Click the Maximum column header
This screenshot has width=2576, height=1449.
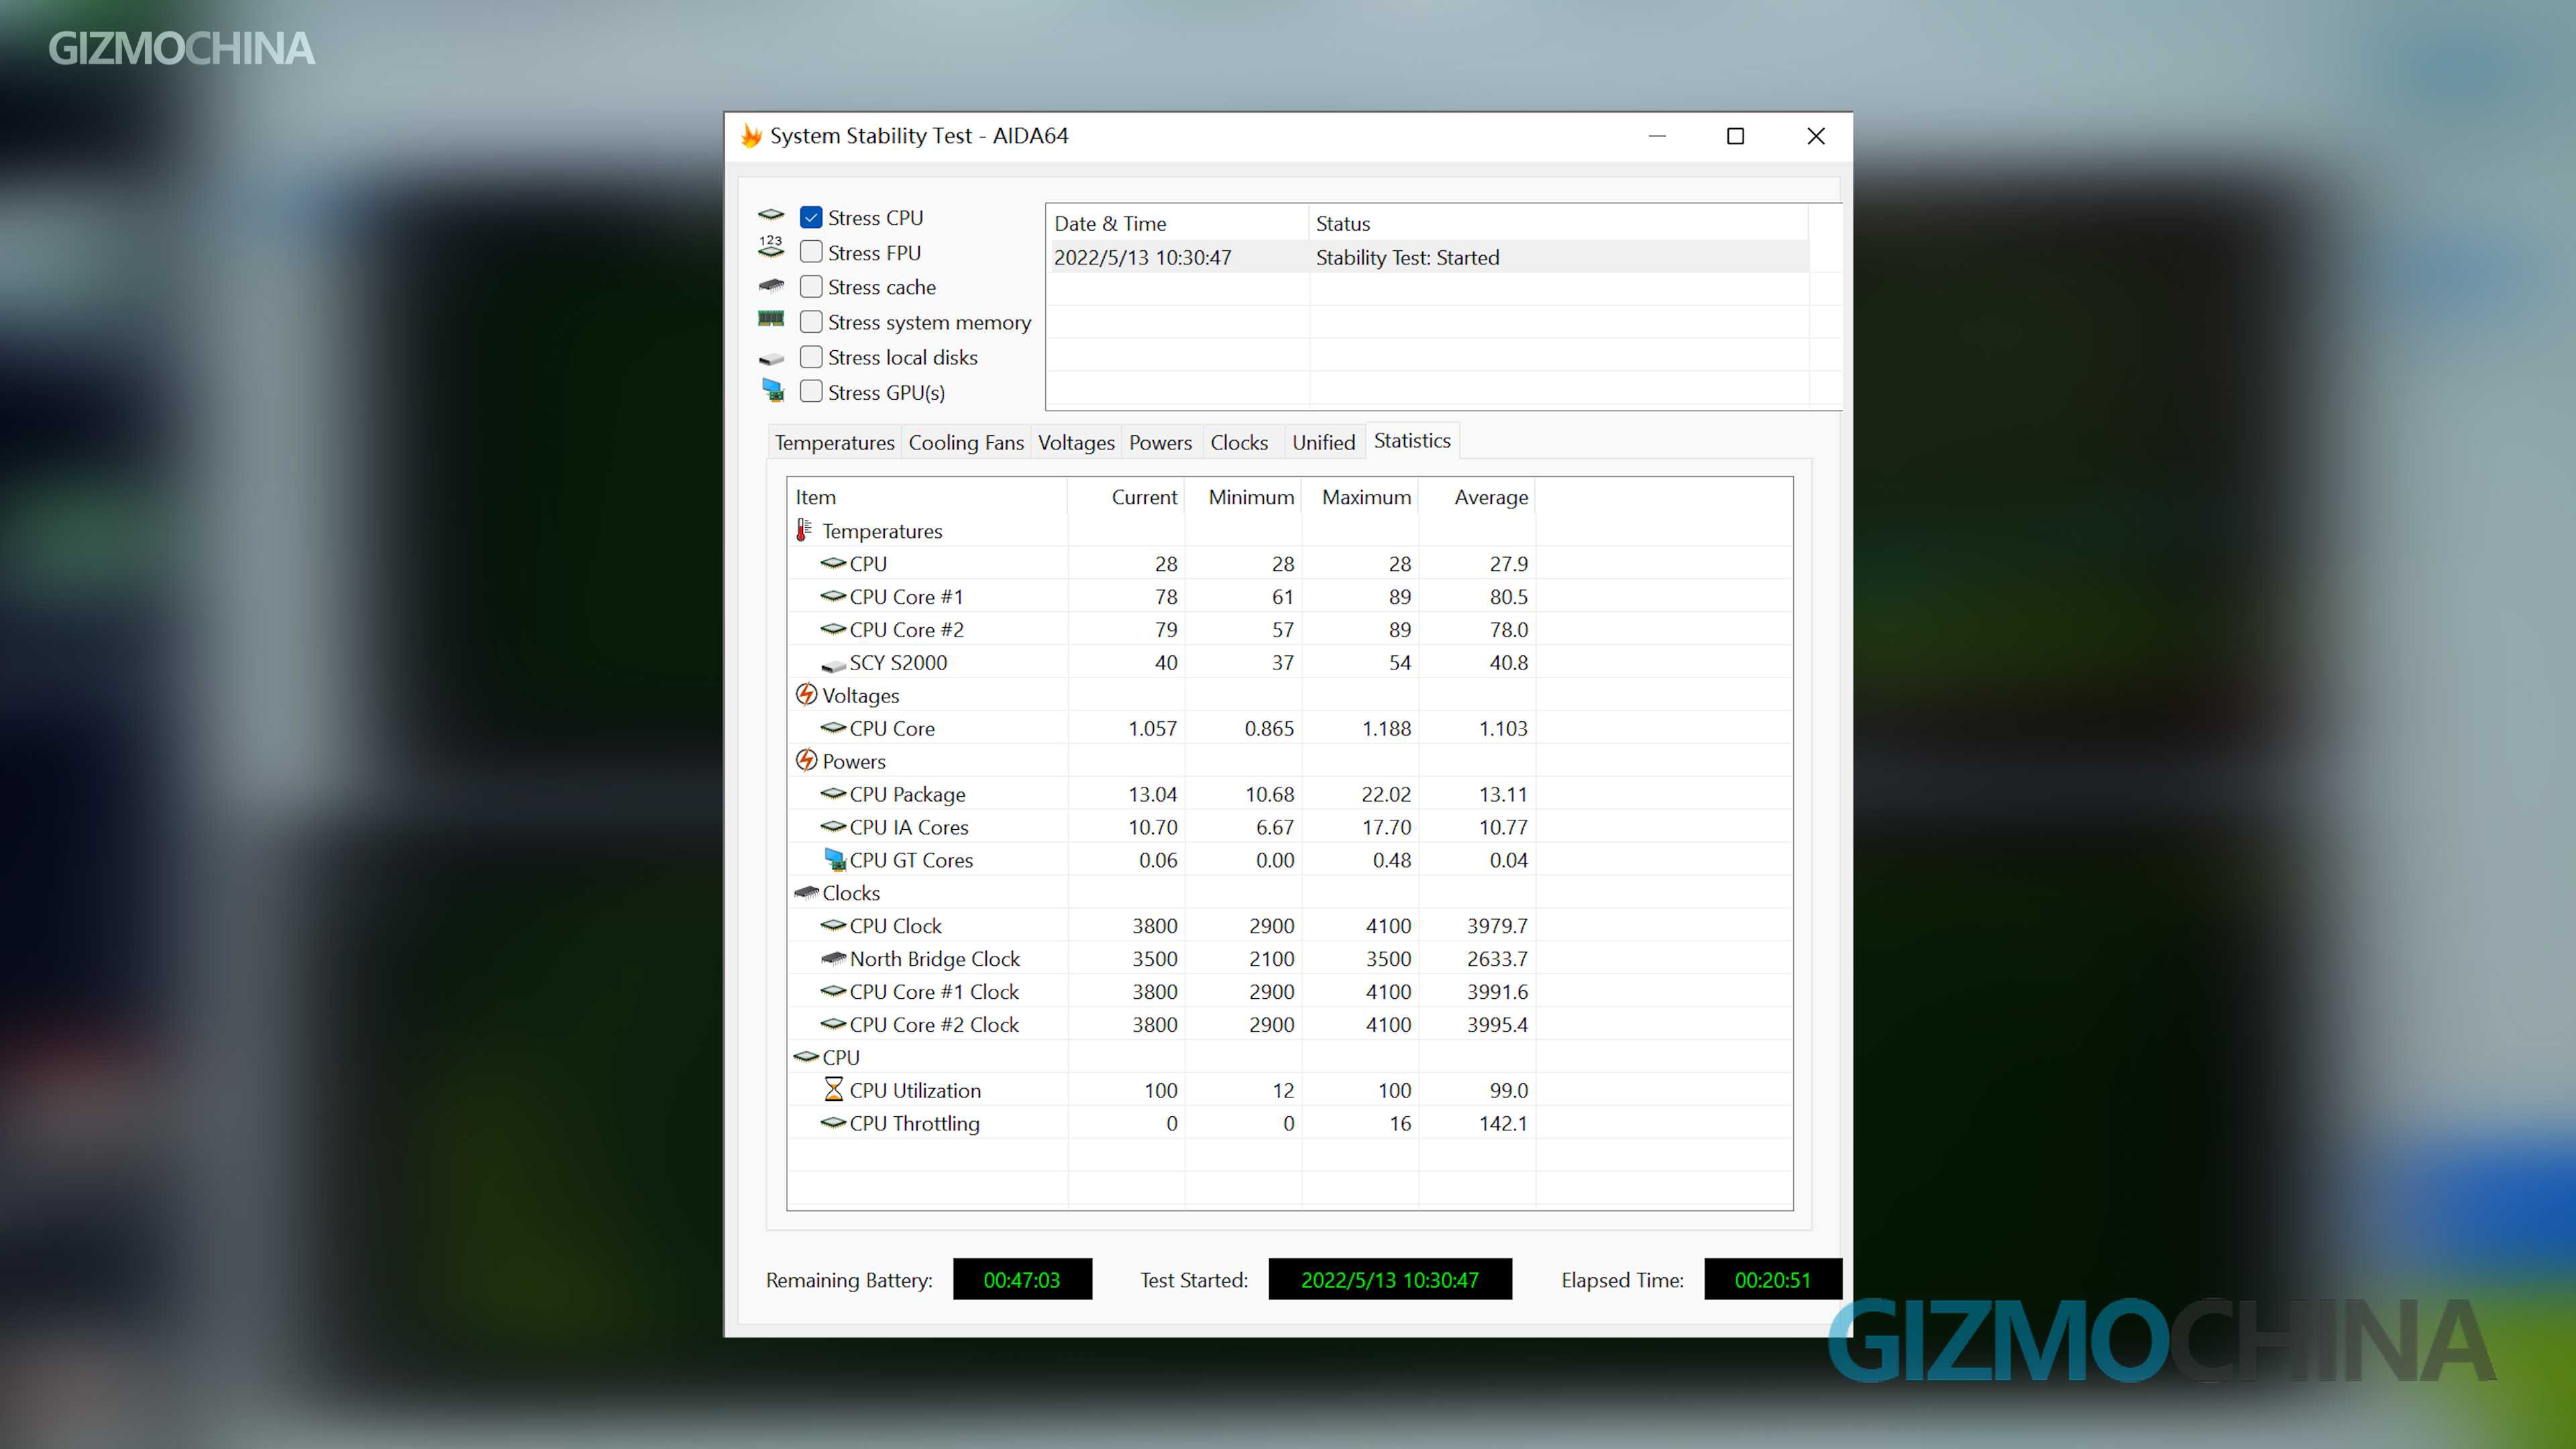click(x=1365, y=497)
